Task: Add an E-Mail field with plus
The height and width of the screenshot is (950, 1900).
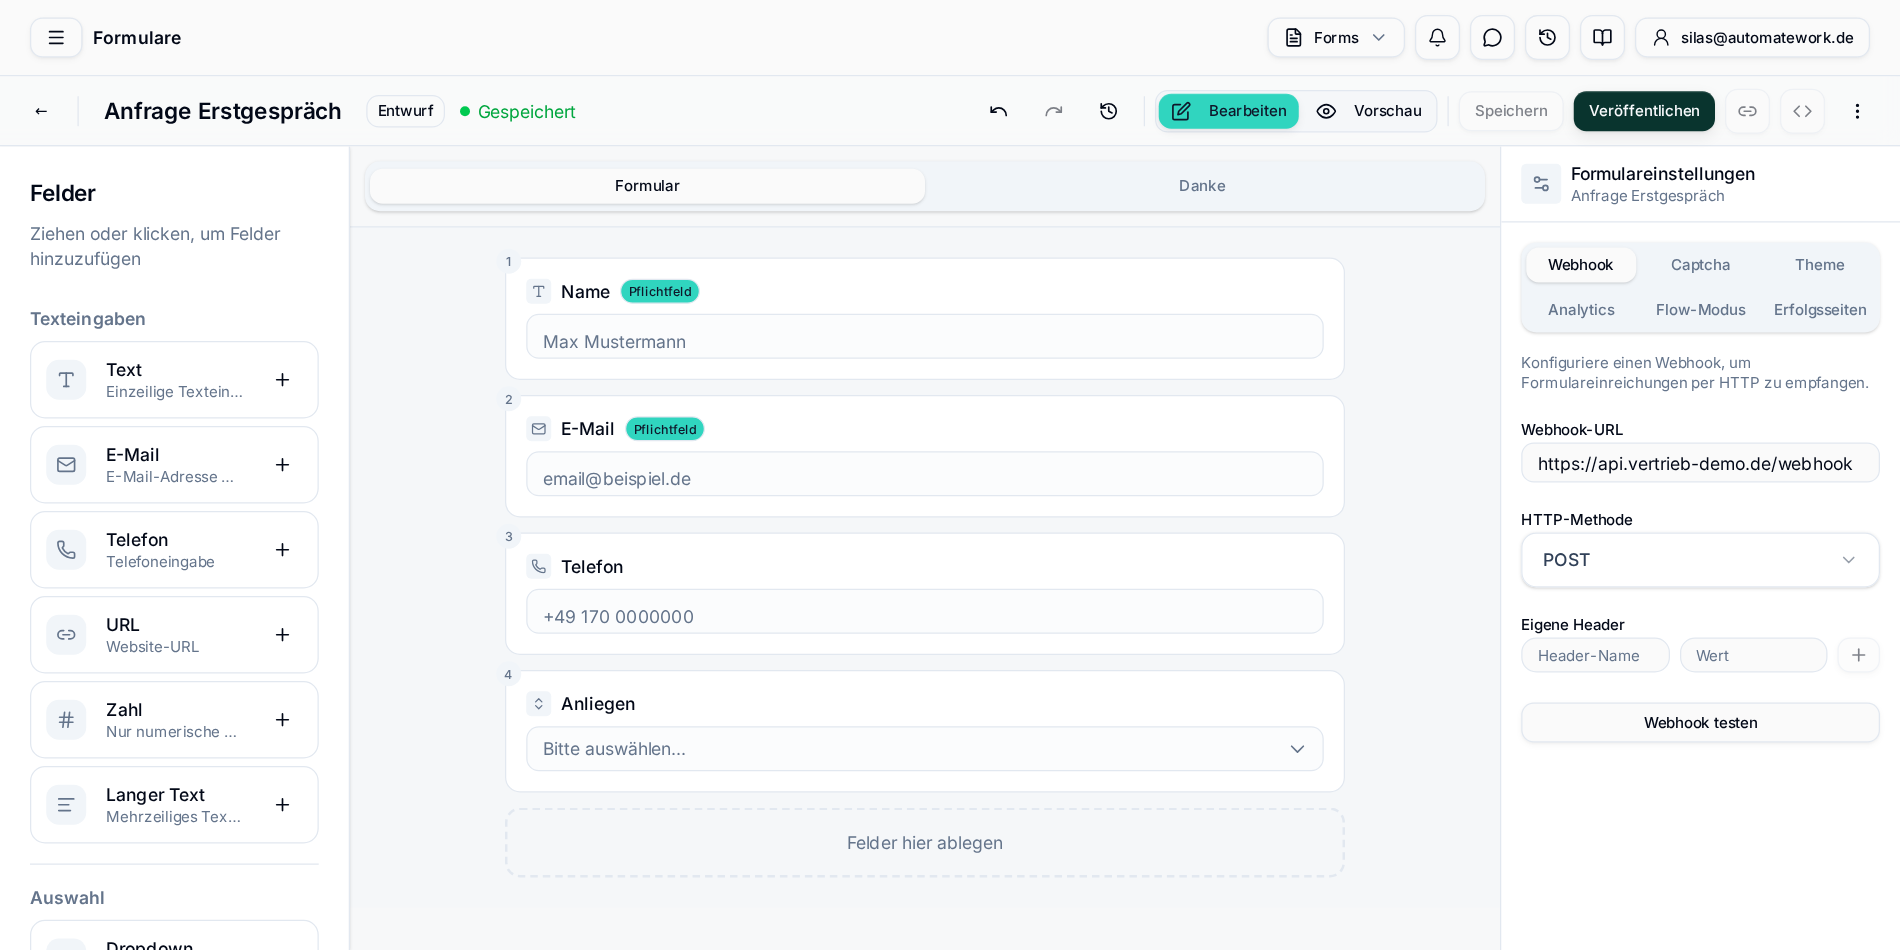Action: (x=283, y=465)
